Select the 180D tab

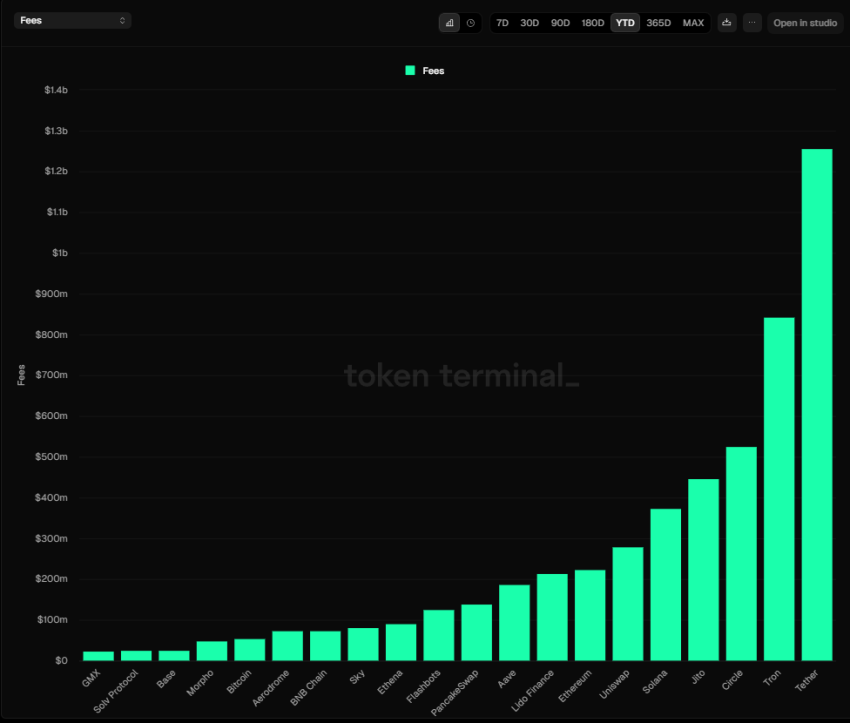[592, 22]
